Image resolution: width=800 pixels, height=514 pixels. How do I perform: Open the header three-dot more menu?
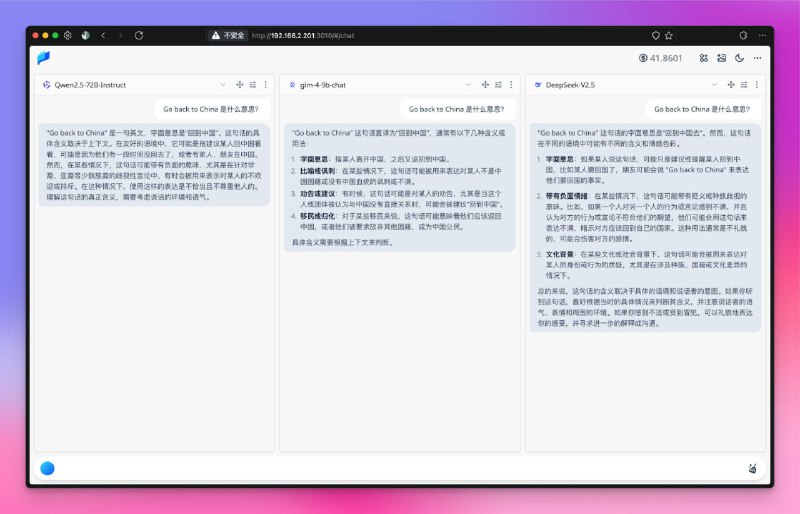(x=757, y=58)
